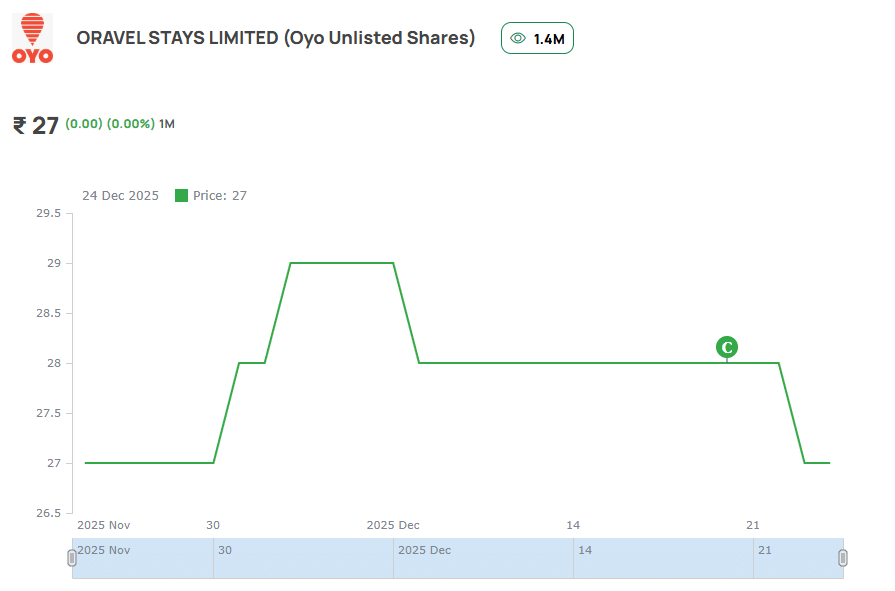Click the 2025 Dec x-axis label

tap(393, 525)
